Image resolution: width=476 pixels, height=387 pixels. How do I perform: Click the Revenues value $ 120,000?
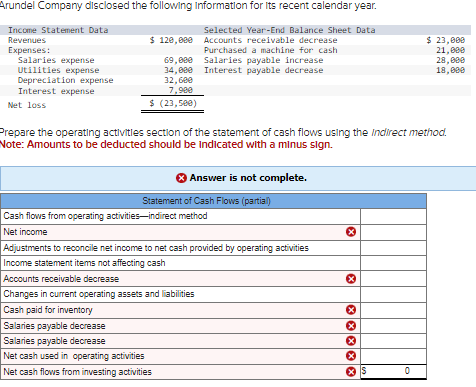point(171,40)
